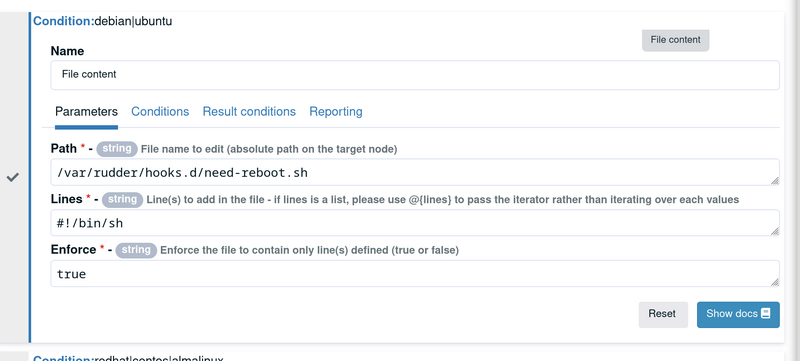Screen dimensions: 800x361
Task: Click the File content badge at top right
Action: tap(676, 40)
